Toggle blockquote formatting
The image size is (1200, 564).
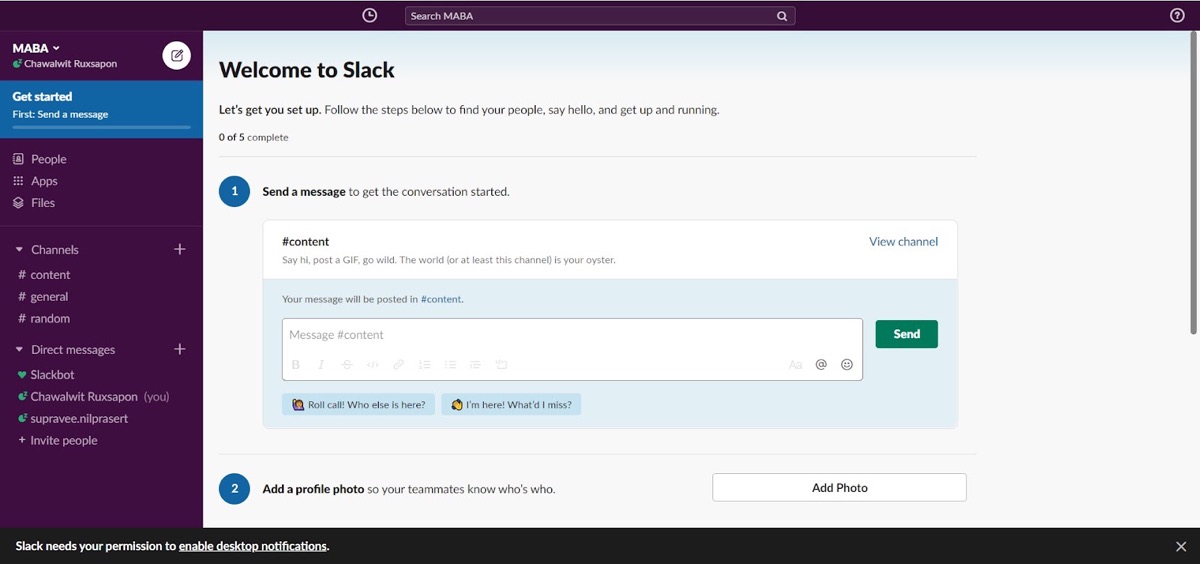click(475, 365)
